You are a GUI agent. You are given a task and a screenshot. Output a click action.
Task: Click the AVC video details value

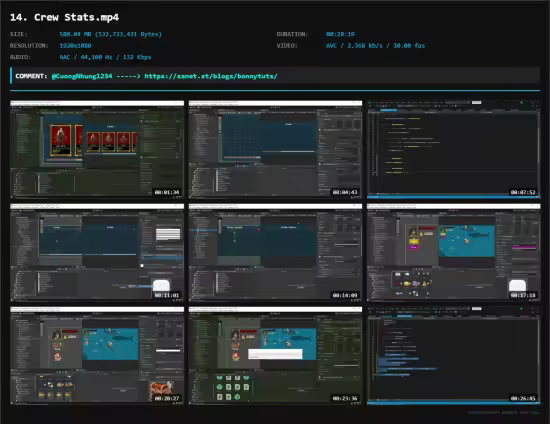[375, 46]
